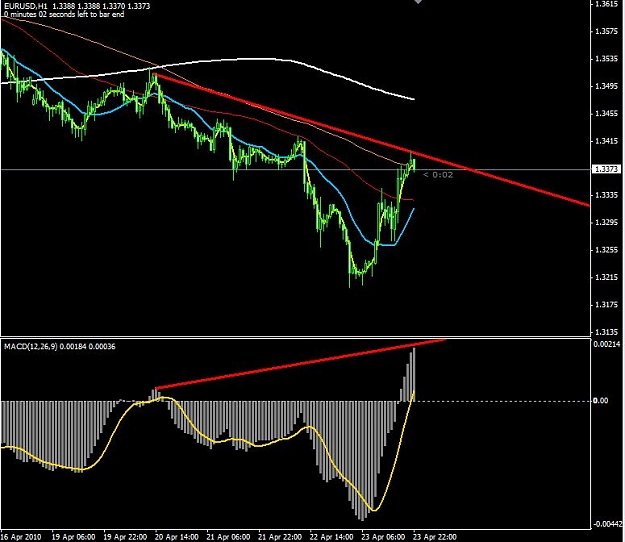Click the 1.3335 price axis label
This screenshot has height=542, width=625.
(606, 195)
